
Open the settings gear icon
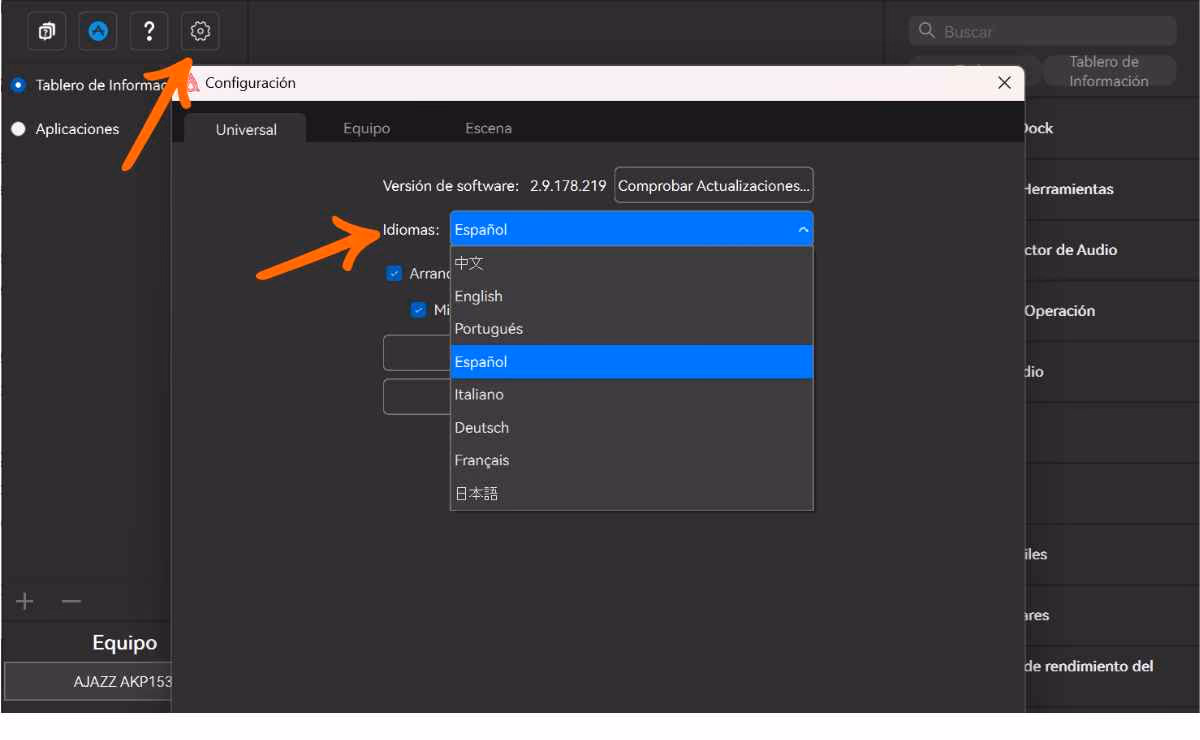pos(200,32)
